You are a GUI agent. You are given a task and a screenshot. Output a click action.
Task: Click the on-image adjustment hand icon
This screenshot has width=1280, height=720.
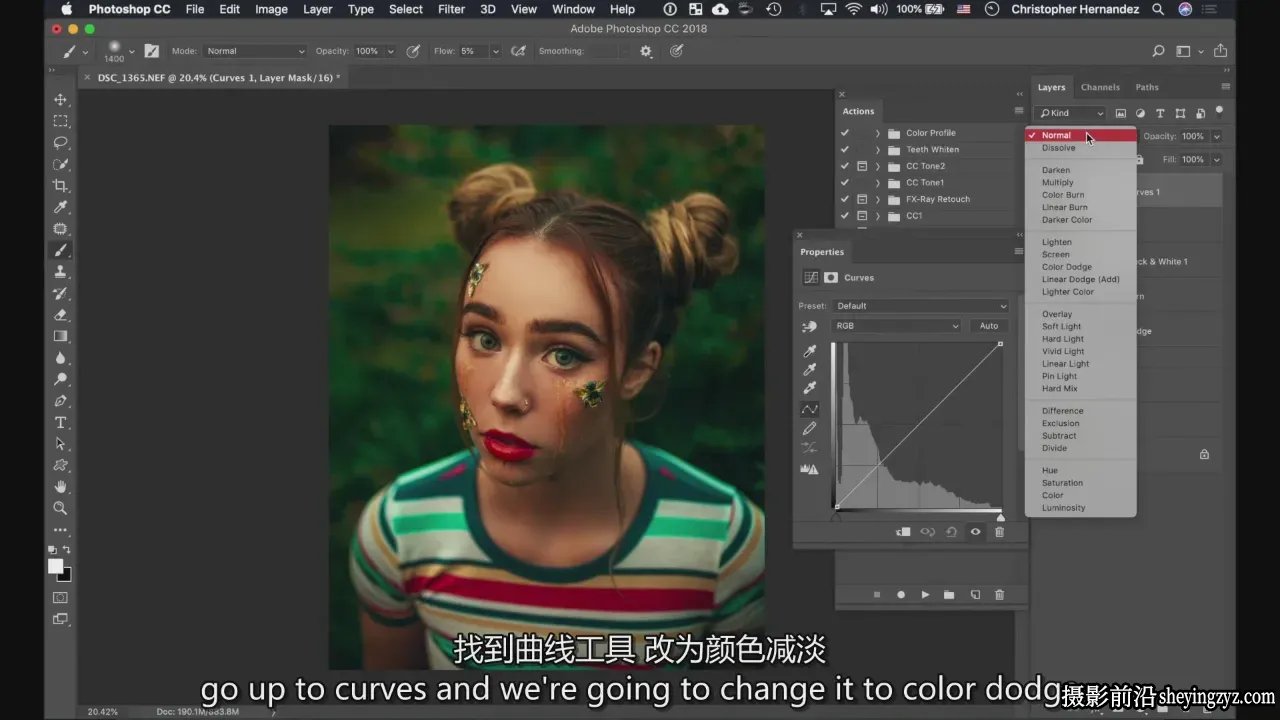[809, 327]
